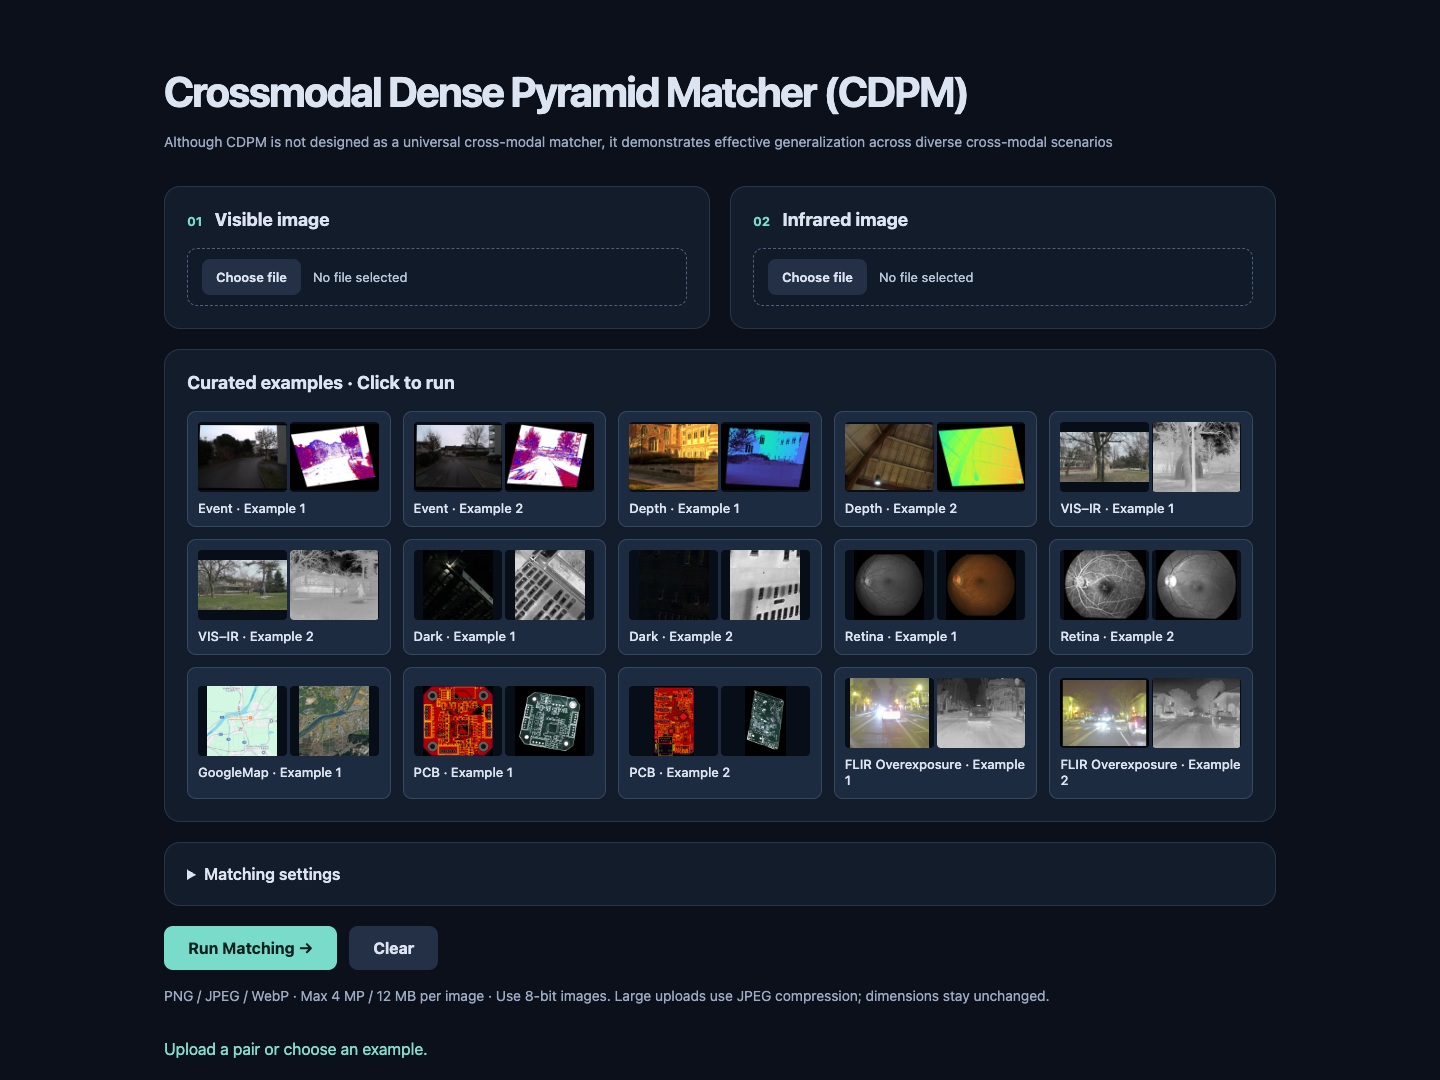The height and width of the screenshot is (1080, 1440).
Task: Pick the Retina · Example 2 card
Action: (x=1151, y=597)
